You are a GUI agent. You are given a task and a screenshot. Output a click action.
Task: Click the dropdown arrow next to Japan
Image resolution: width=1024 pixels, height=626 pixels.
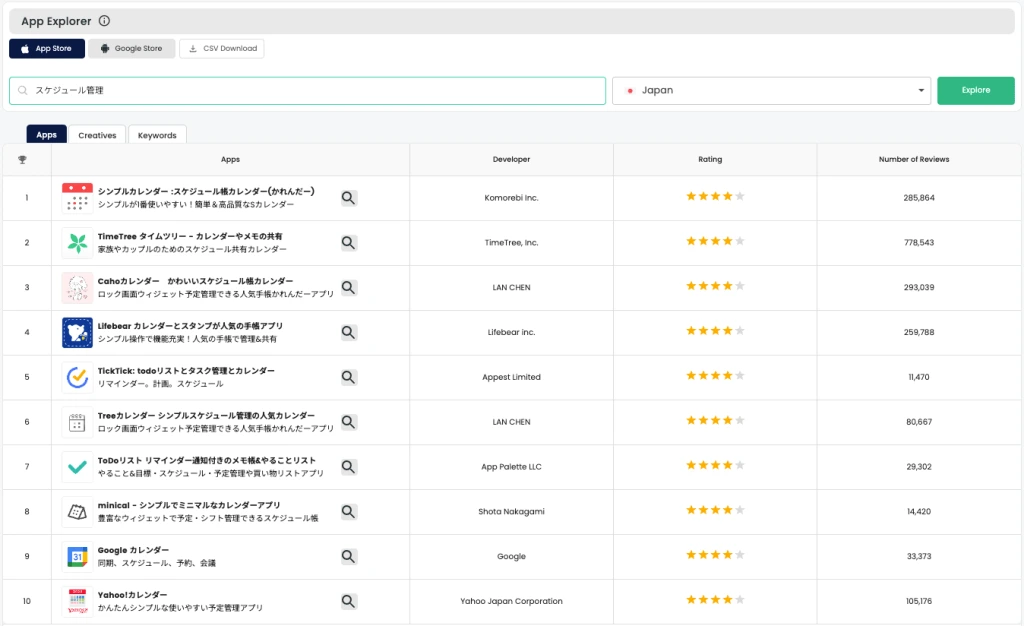[920, 90]
